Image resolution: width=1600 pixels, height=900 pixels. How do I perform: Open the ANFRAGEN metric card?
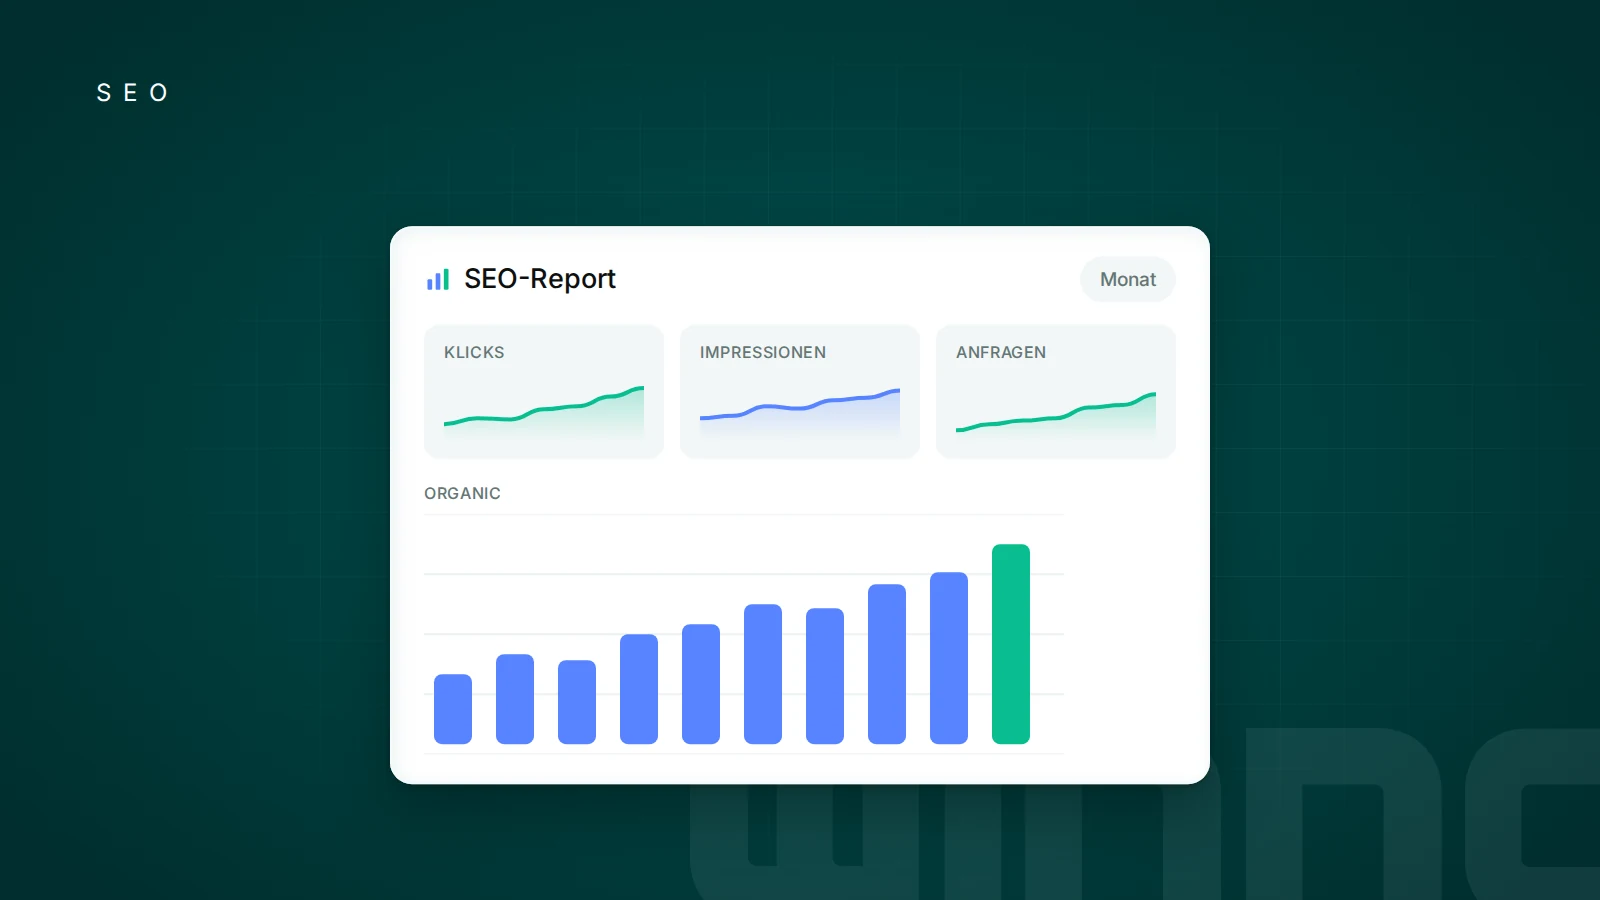pyautogui.click(x=1056, y=391)
